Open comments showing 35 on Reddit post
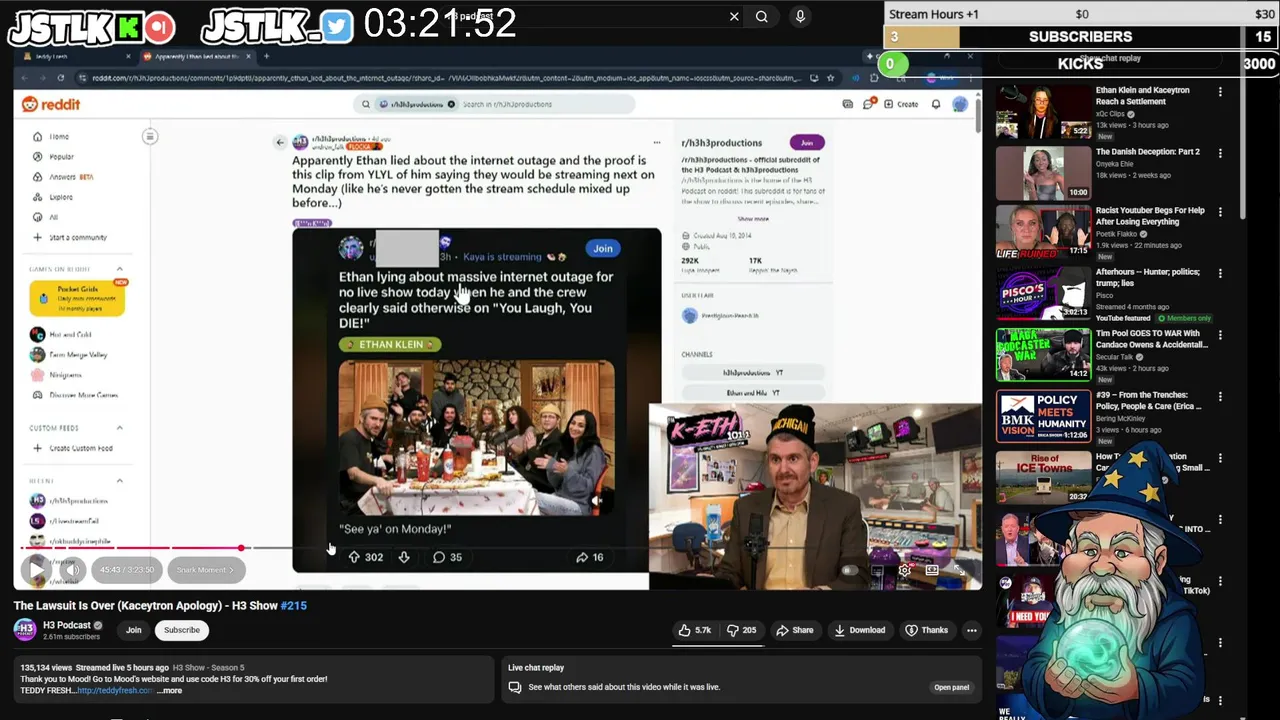This screenshot has width=1280, height=720. coord(447,557)
